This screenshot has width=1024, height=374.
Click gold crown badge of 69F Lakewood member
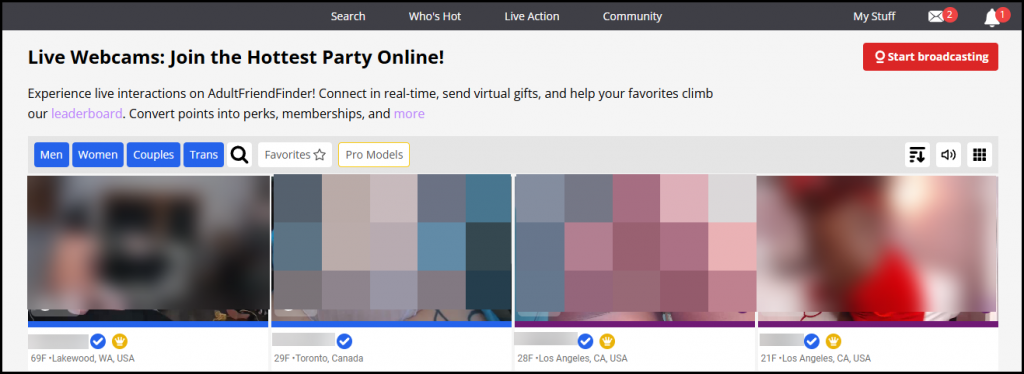(120, 341)
